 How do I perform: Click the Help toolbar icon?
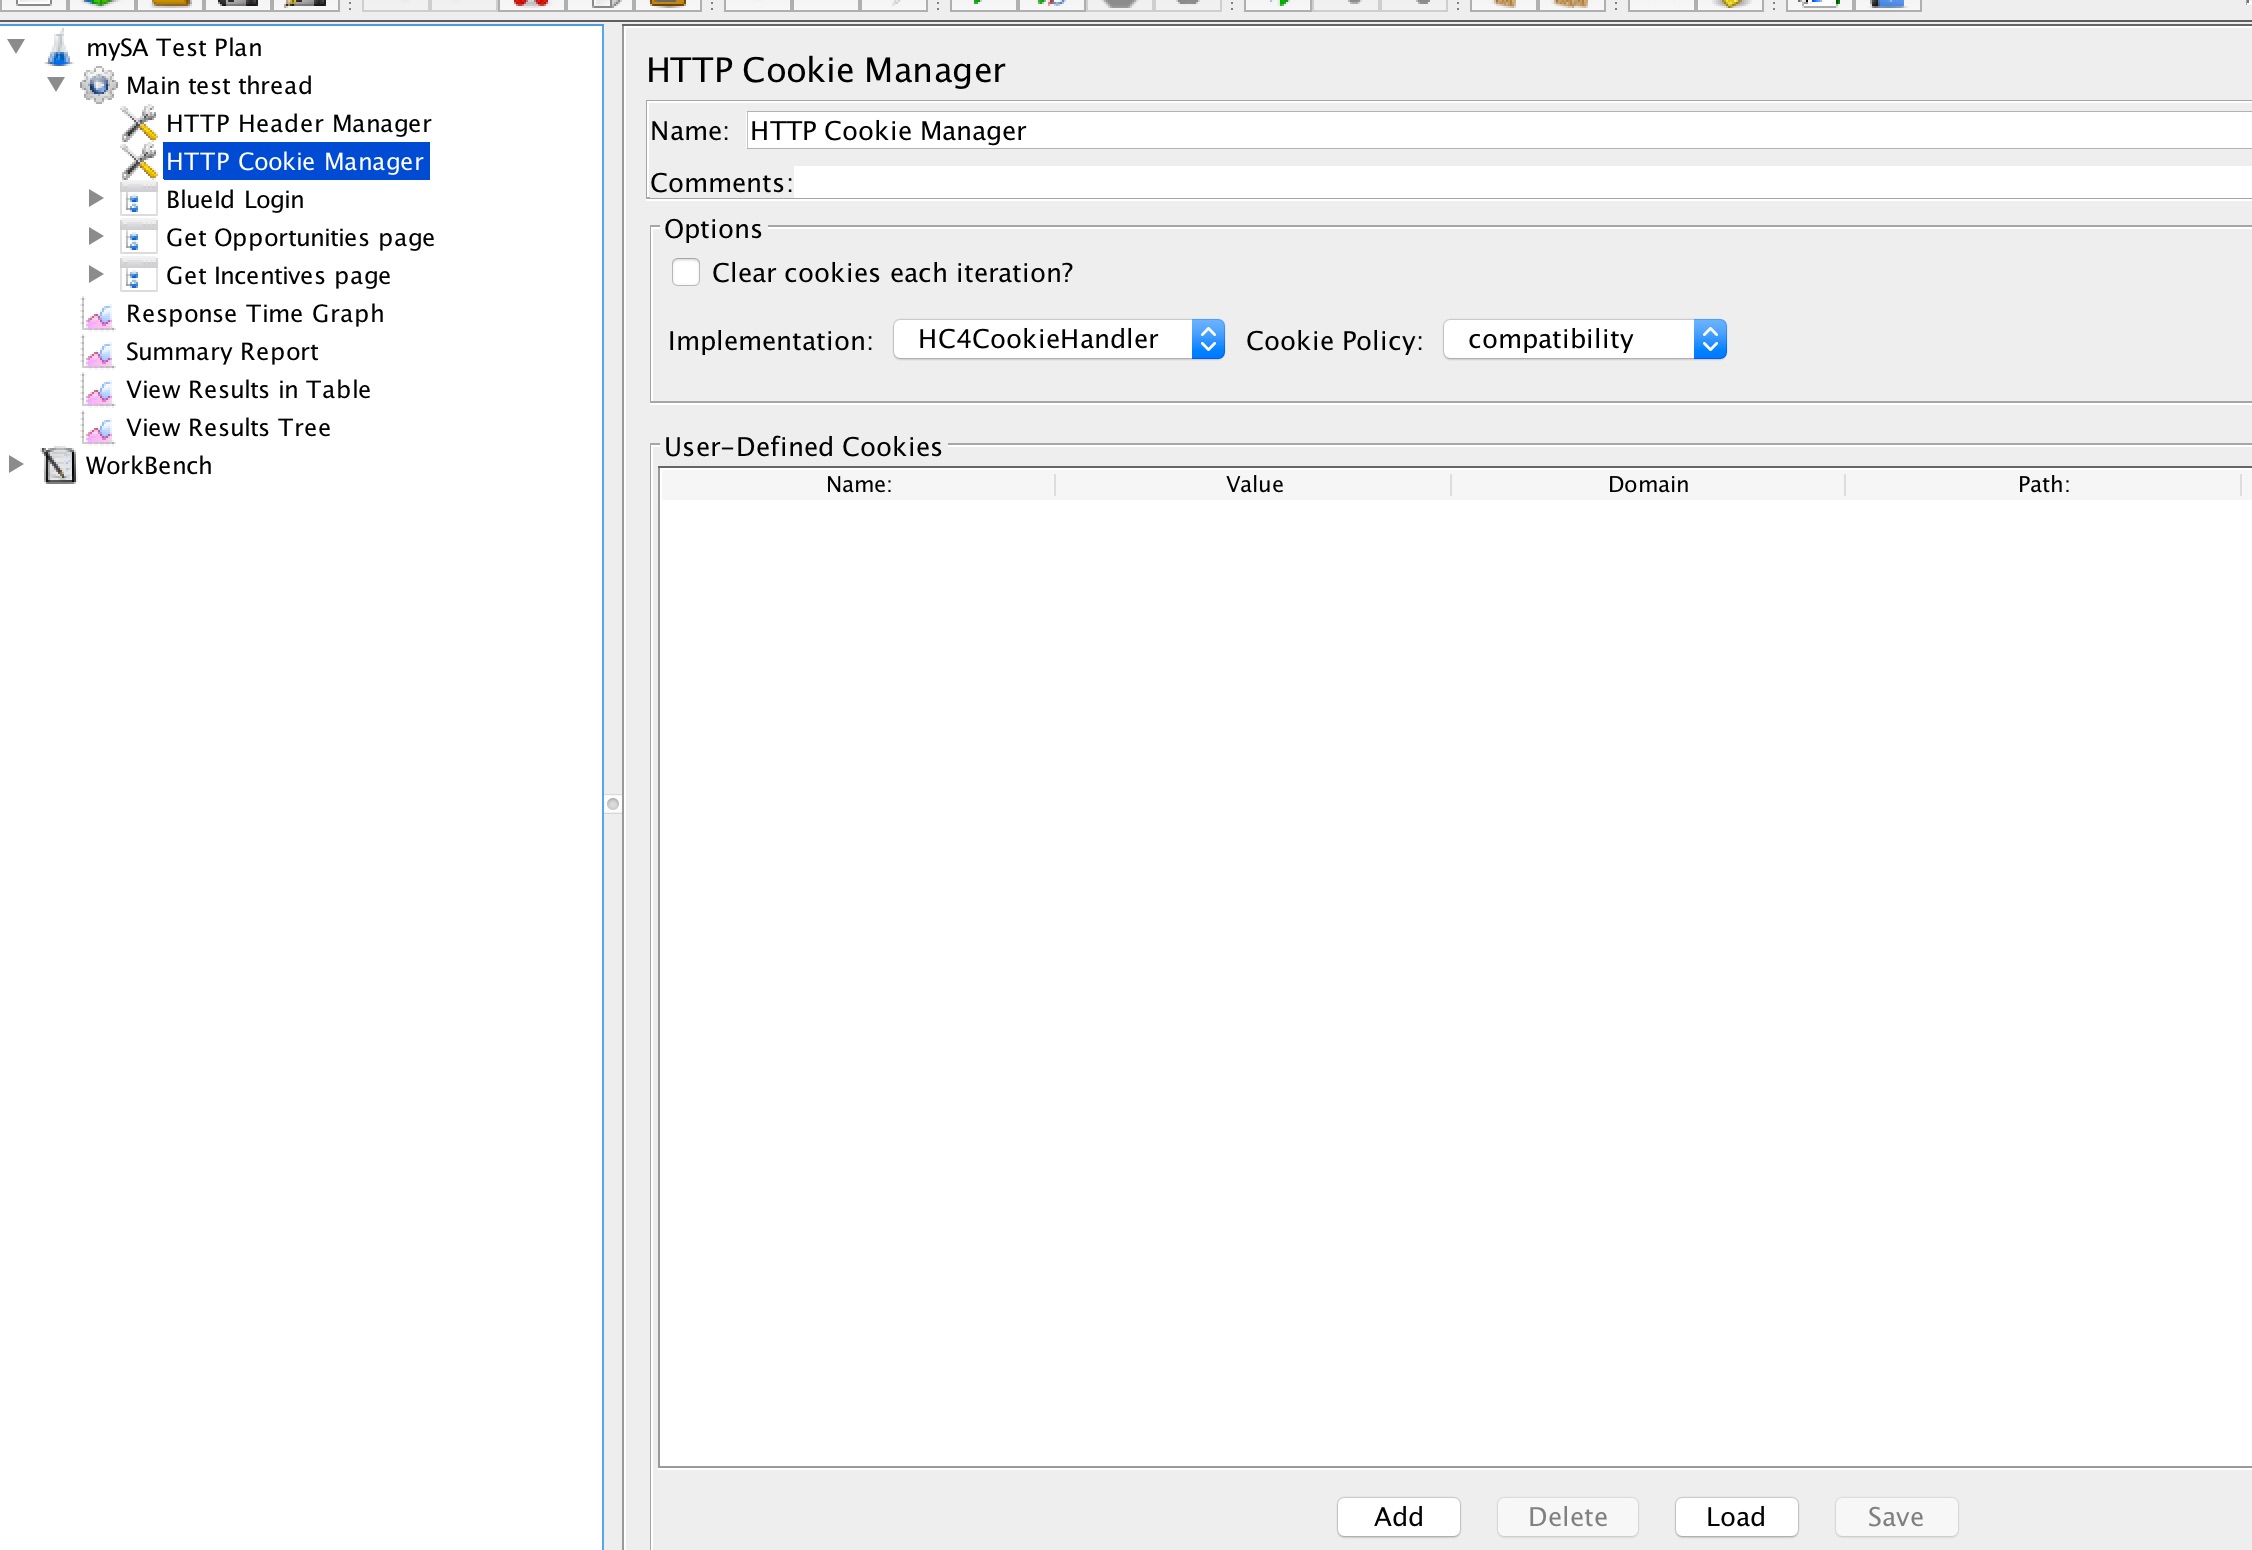tap(1890, 4)
